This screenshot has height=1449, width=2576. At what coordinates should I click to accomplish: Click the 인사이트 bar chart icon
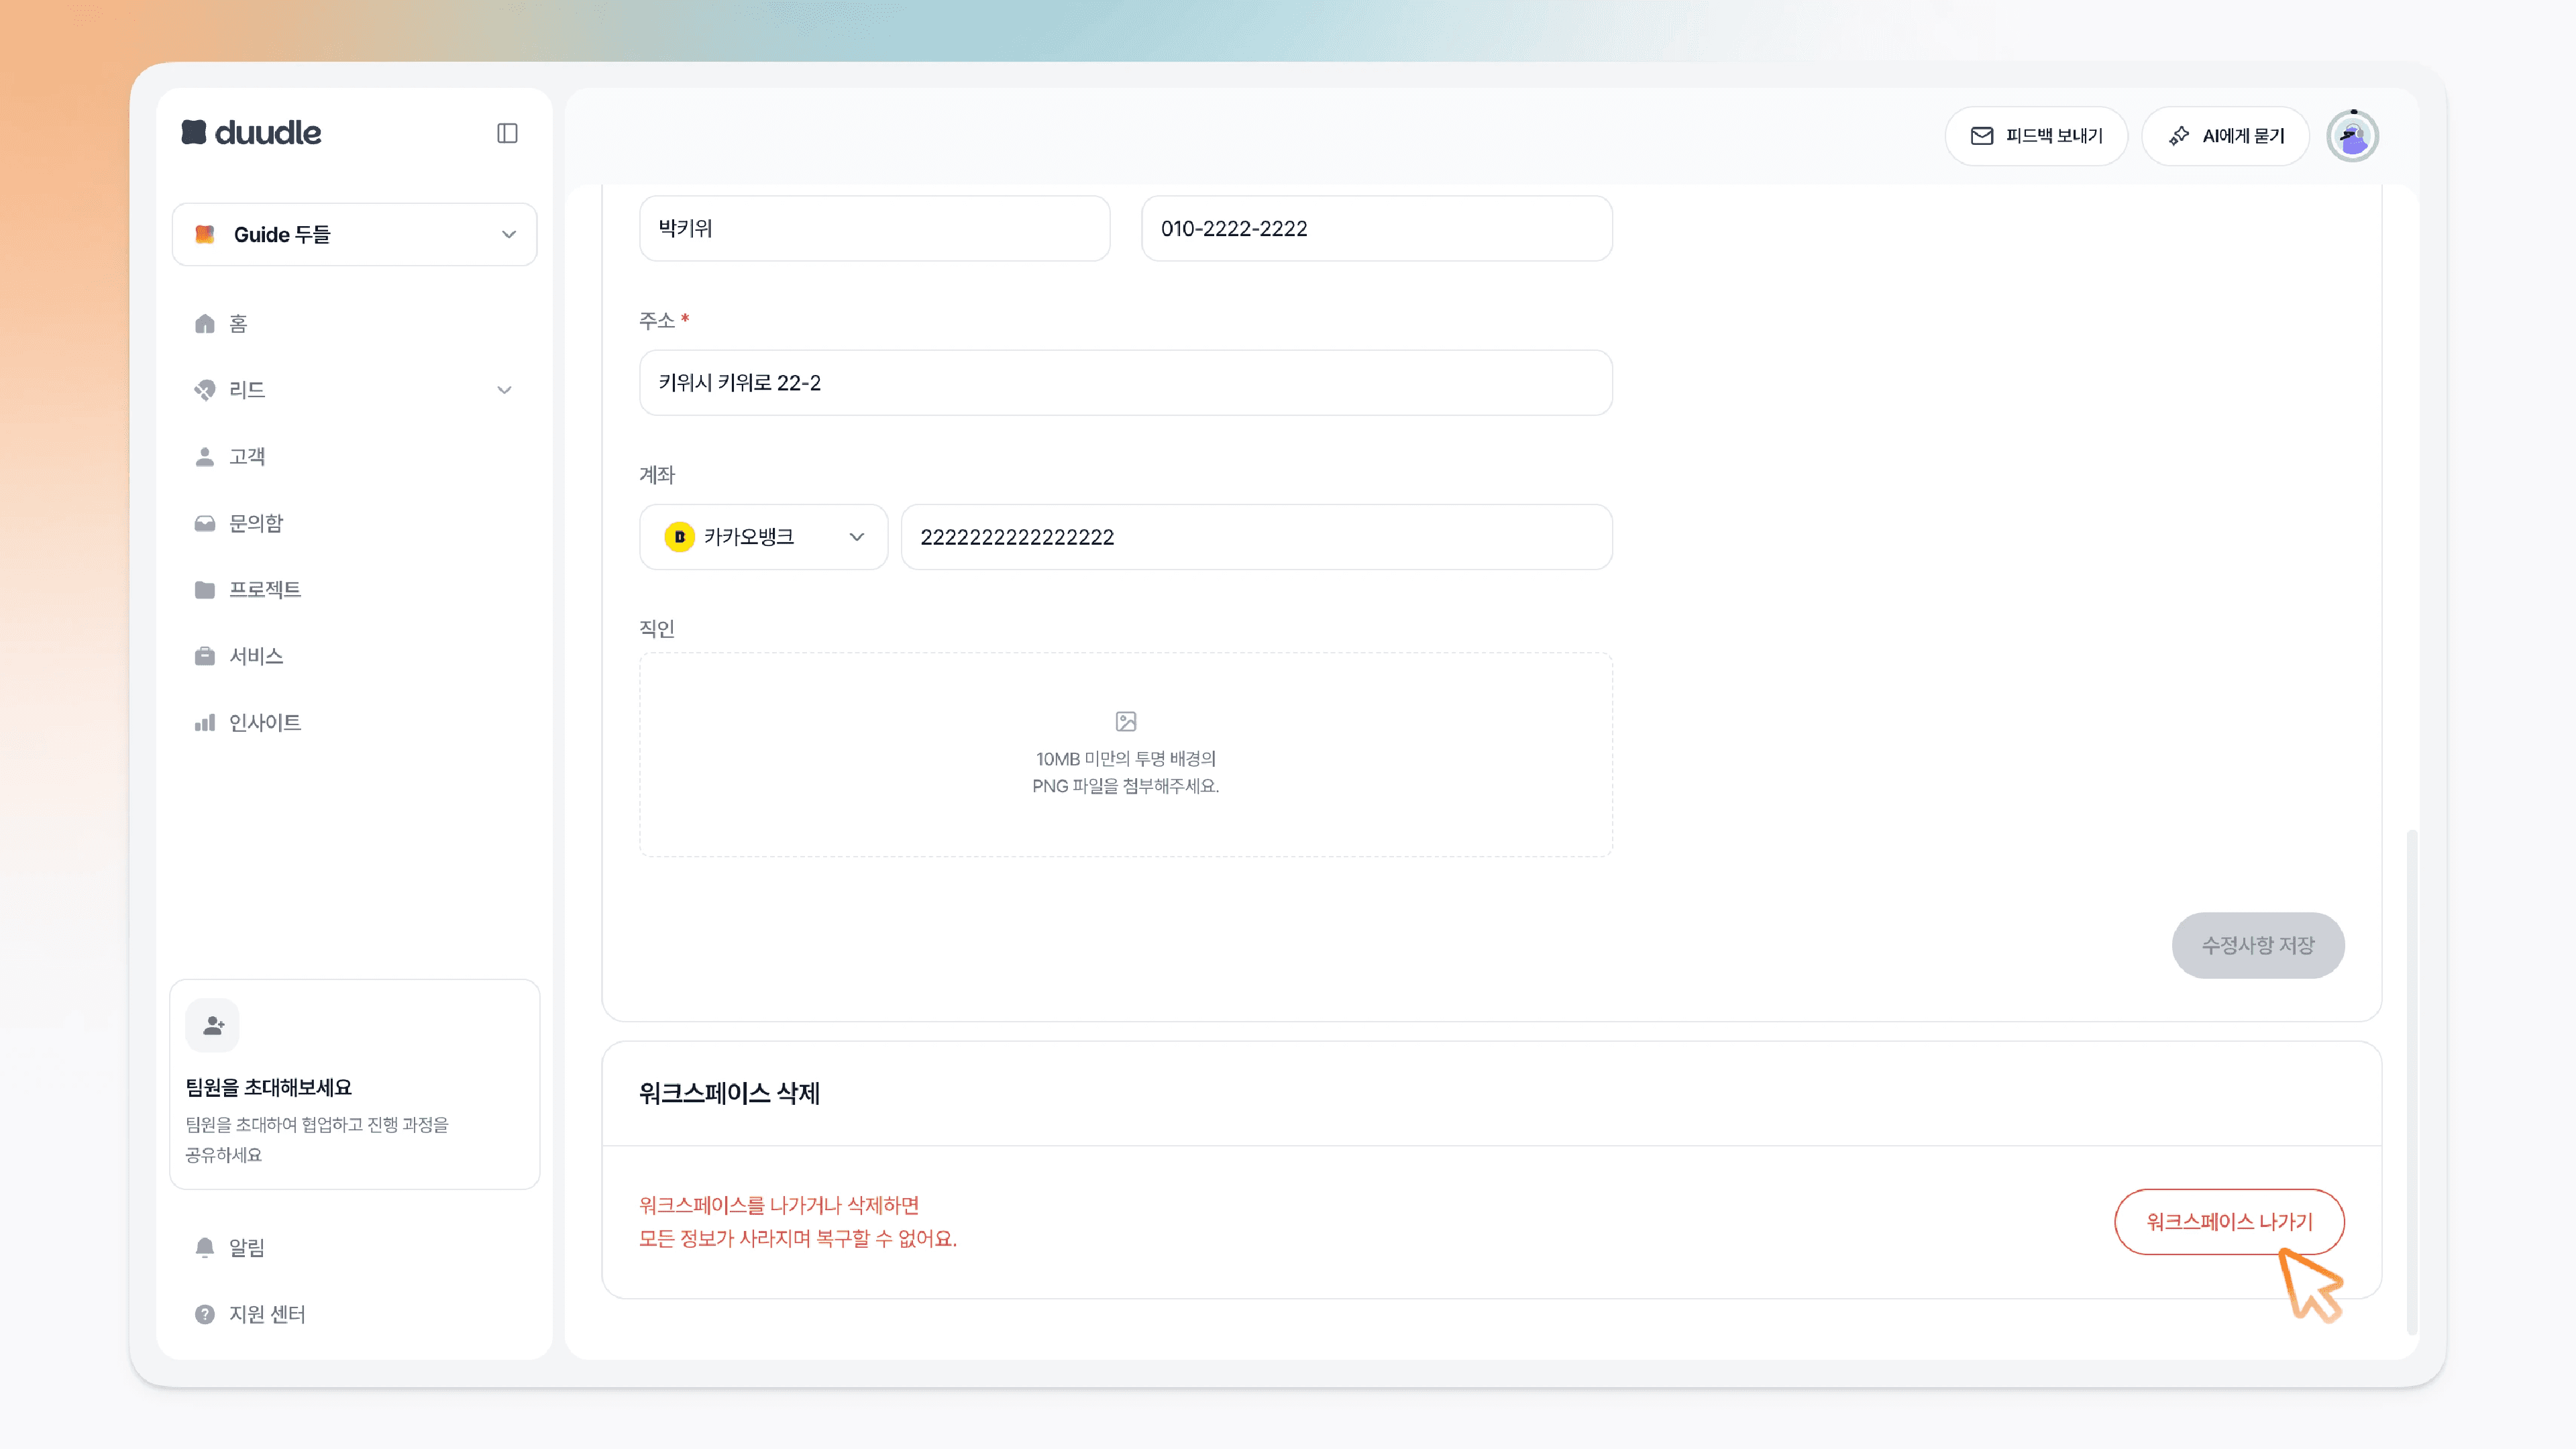click(205, 722)
